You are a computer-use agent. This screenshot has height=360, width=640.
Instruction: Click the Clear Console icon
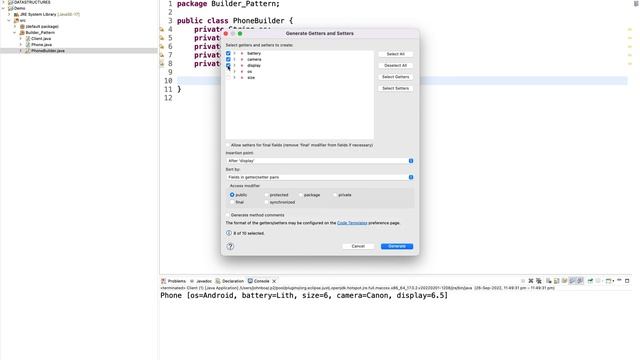[549, 281]
